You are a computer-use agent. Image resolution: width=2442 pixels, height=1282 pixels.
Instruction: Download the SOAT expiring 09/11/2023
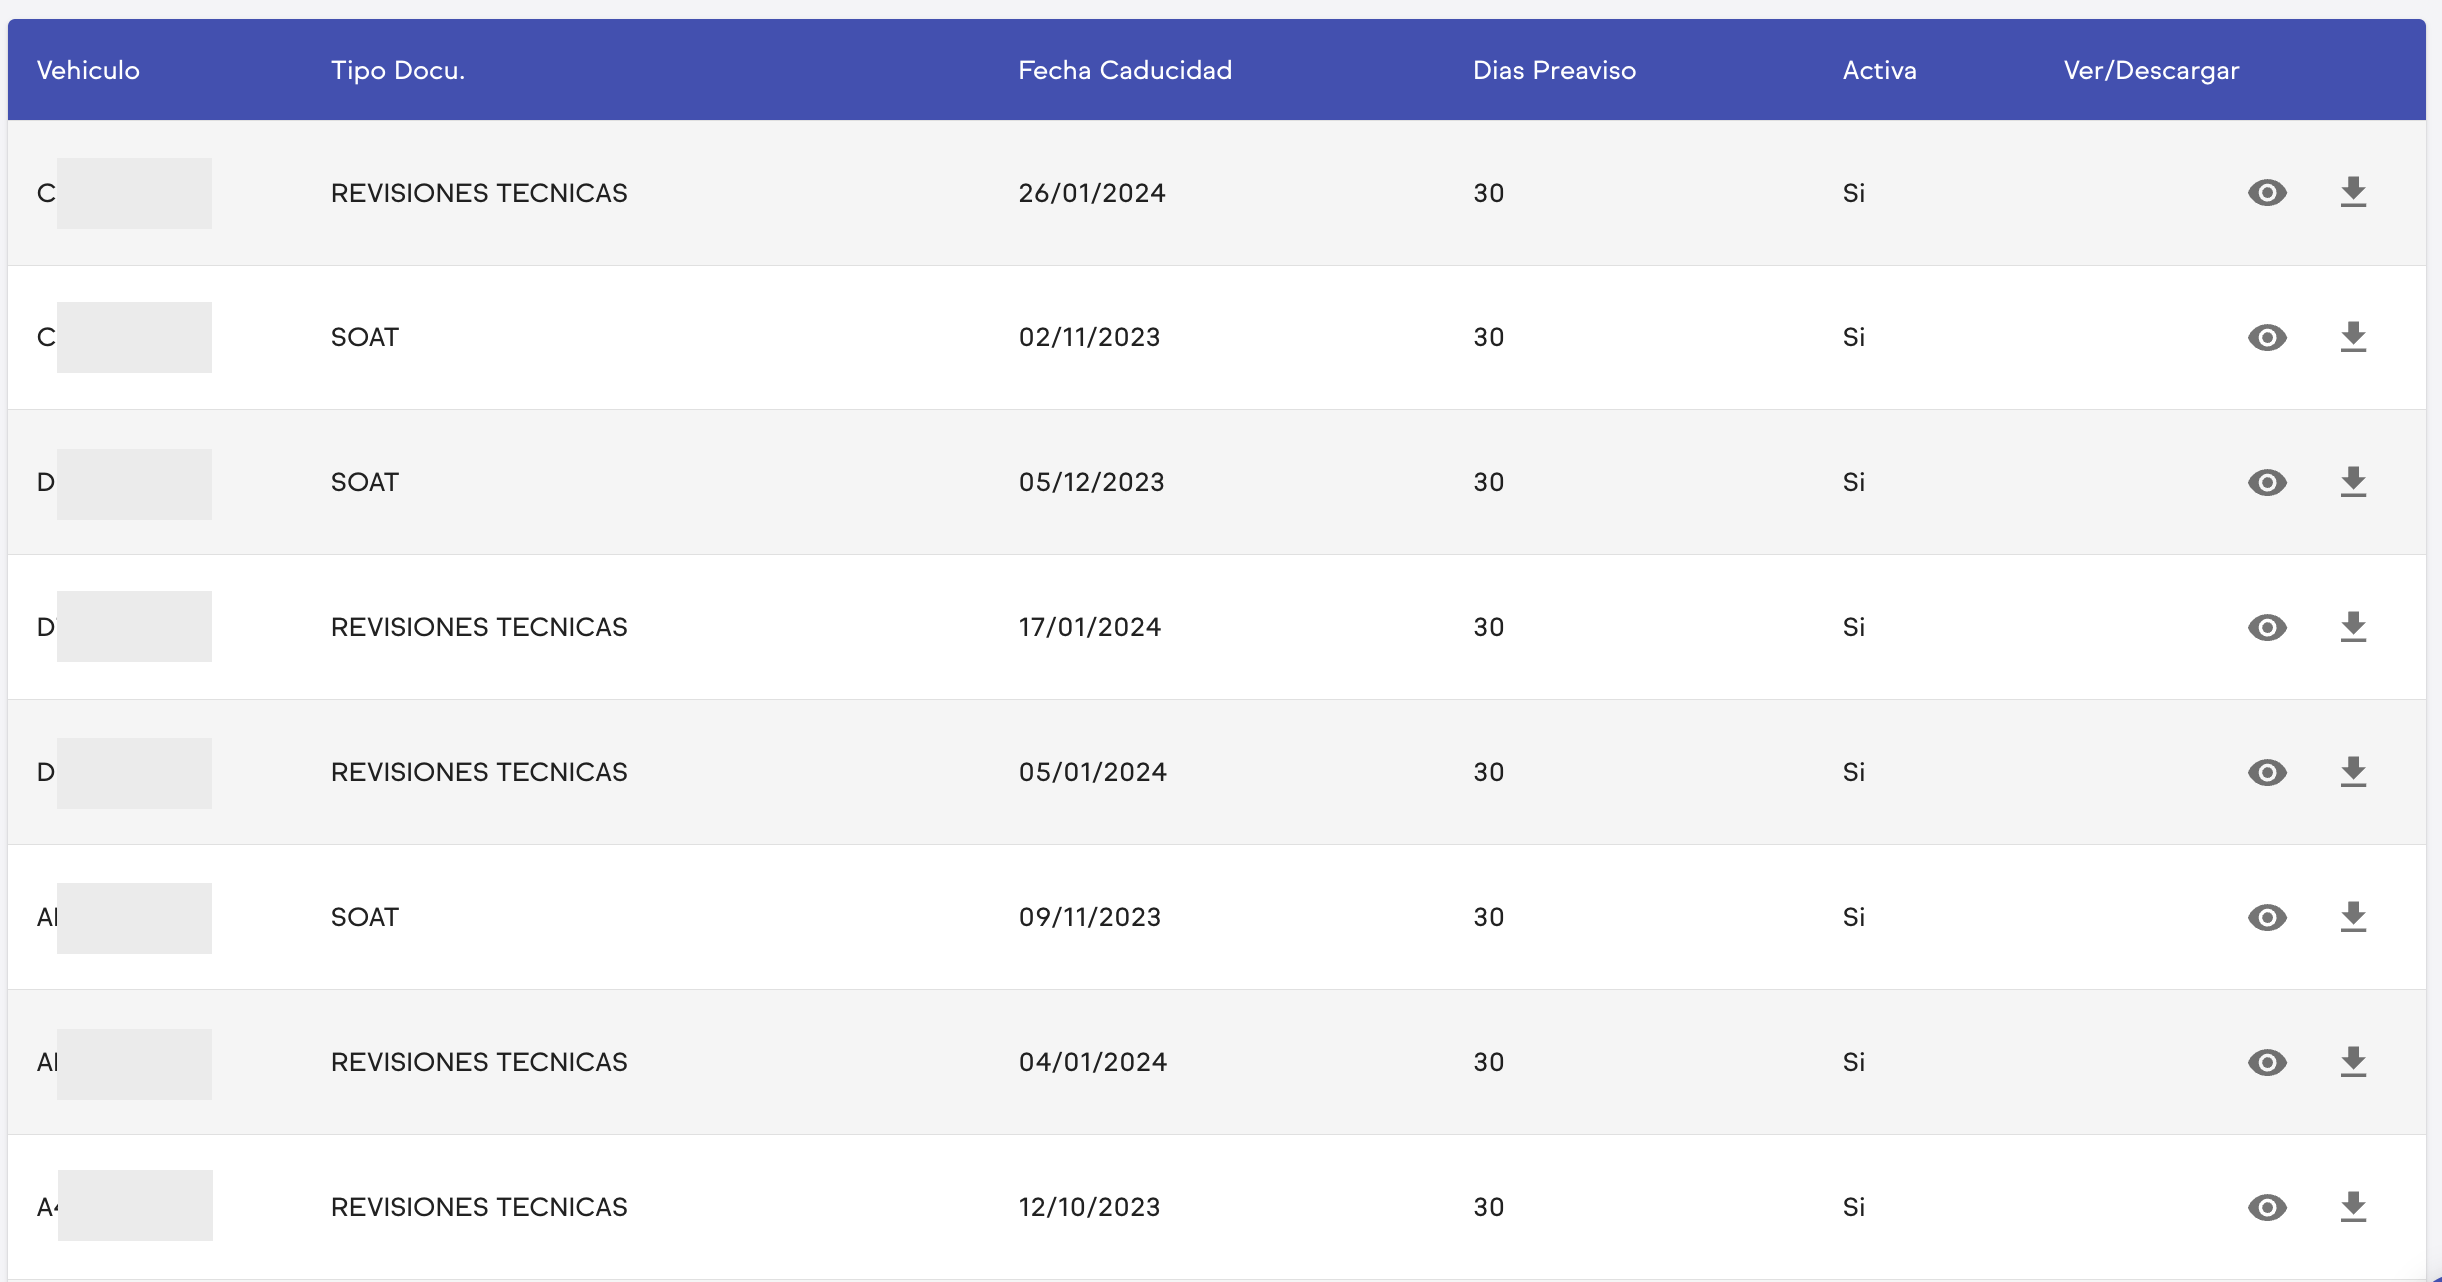click(2353, 917)
